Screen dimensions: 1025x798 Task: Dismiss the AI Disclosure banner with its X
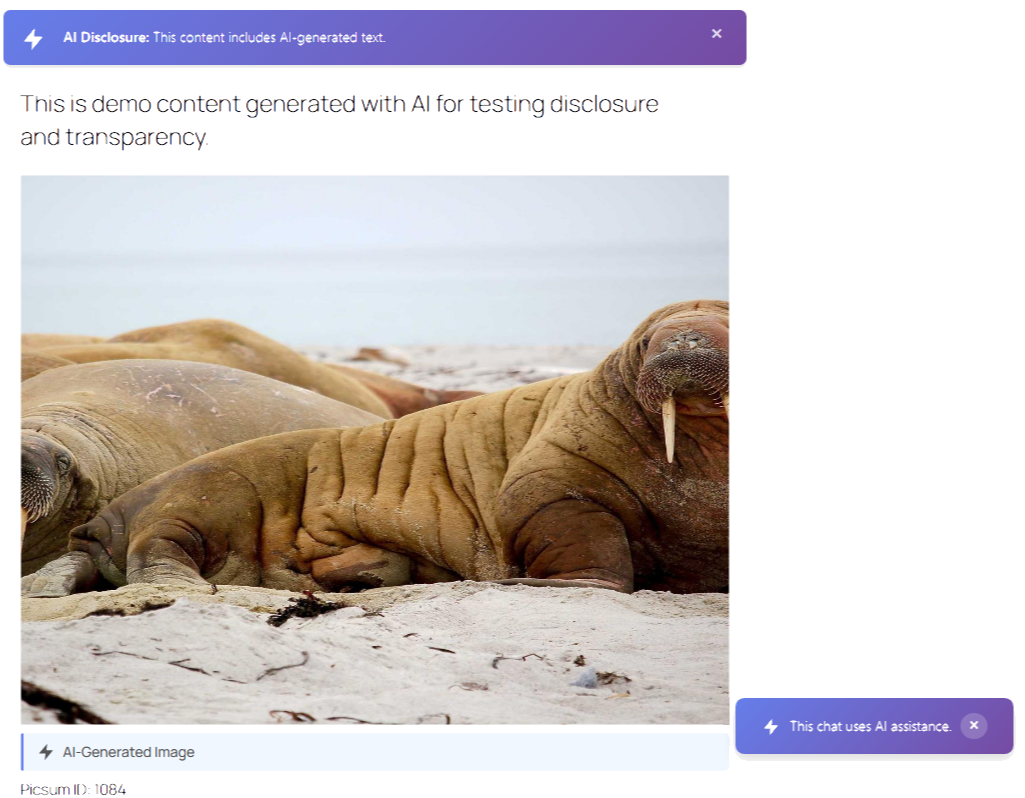pos(716,34)
